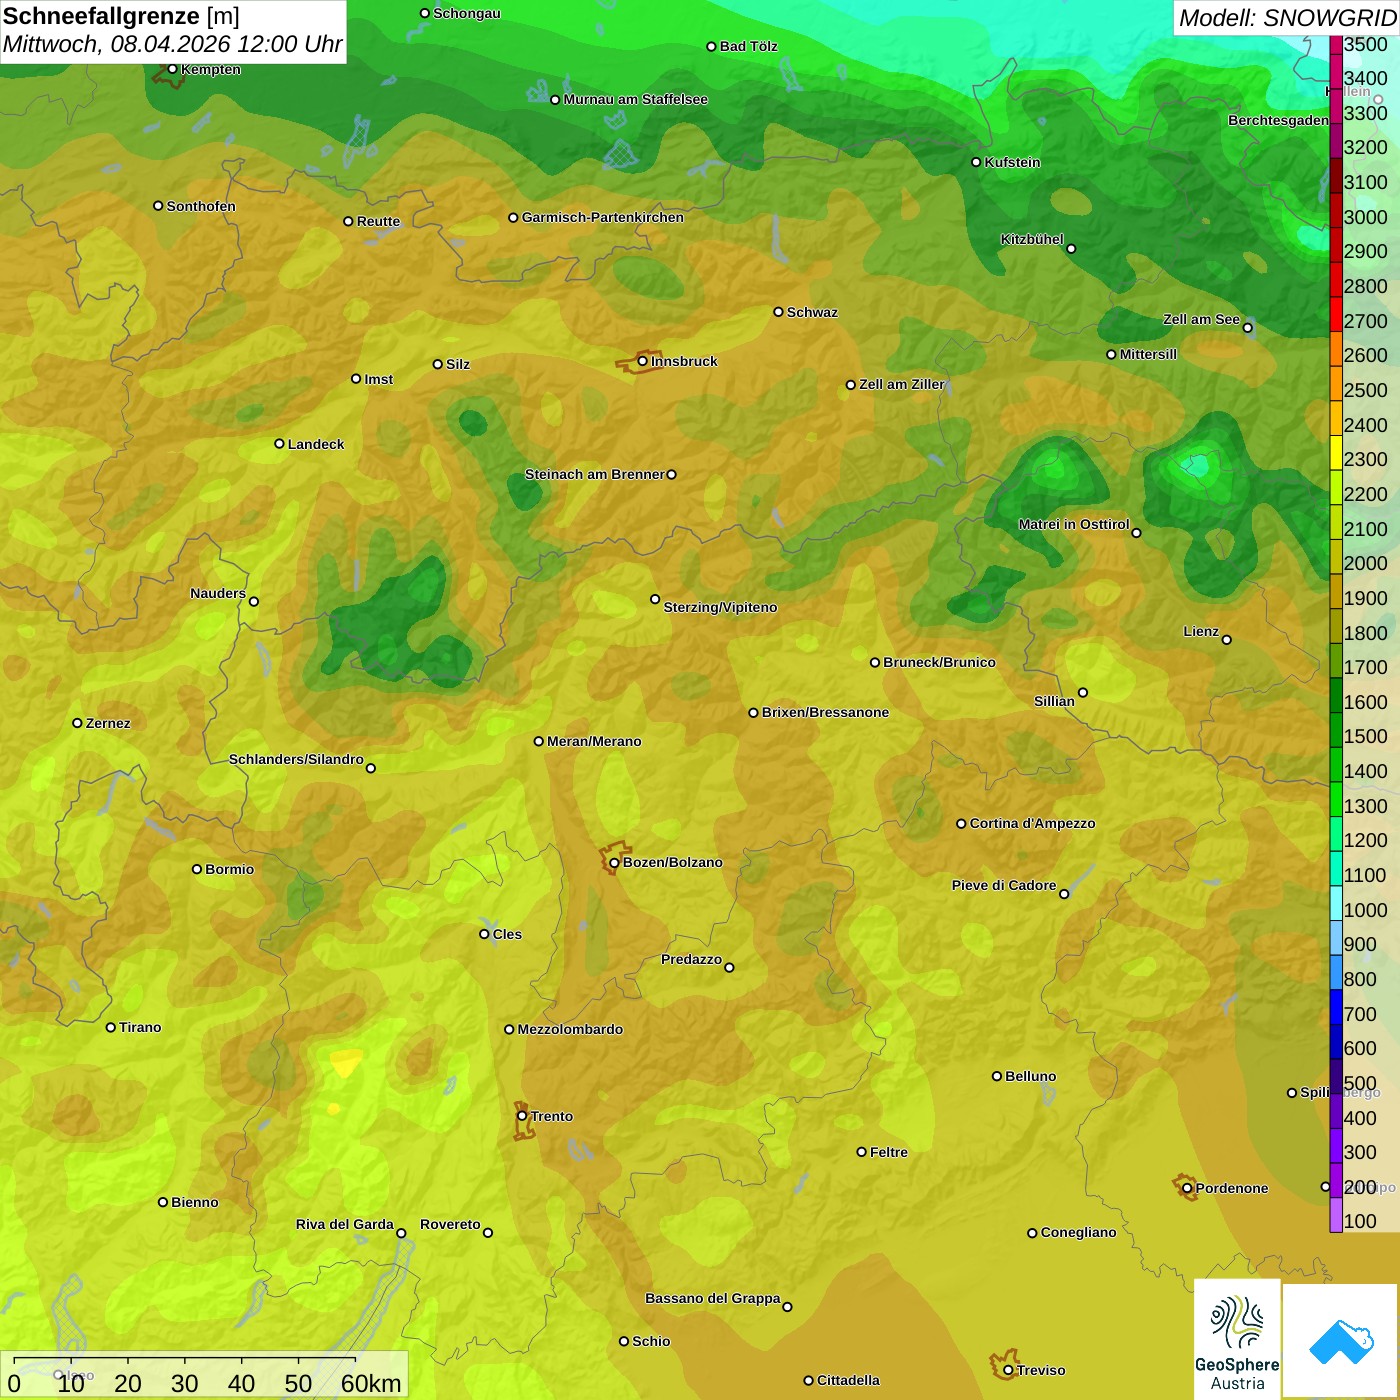1400x1400 pixels.
Task: Click the Steinach am Brenner label
Action: [595, 474]
